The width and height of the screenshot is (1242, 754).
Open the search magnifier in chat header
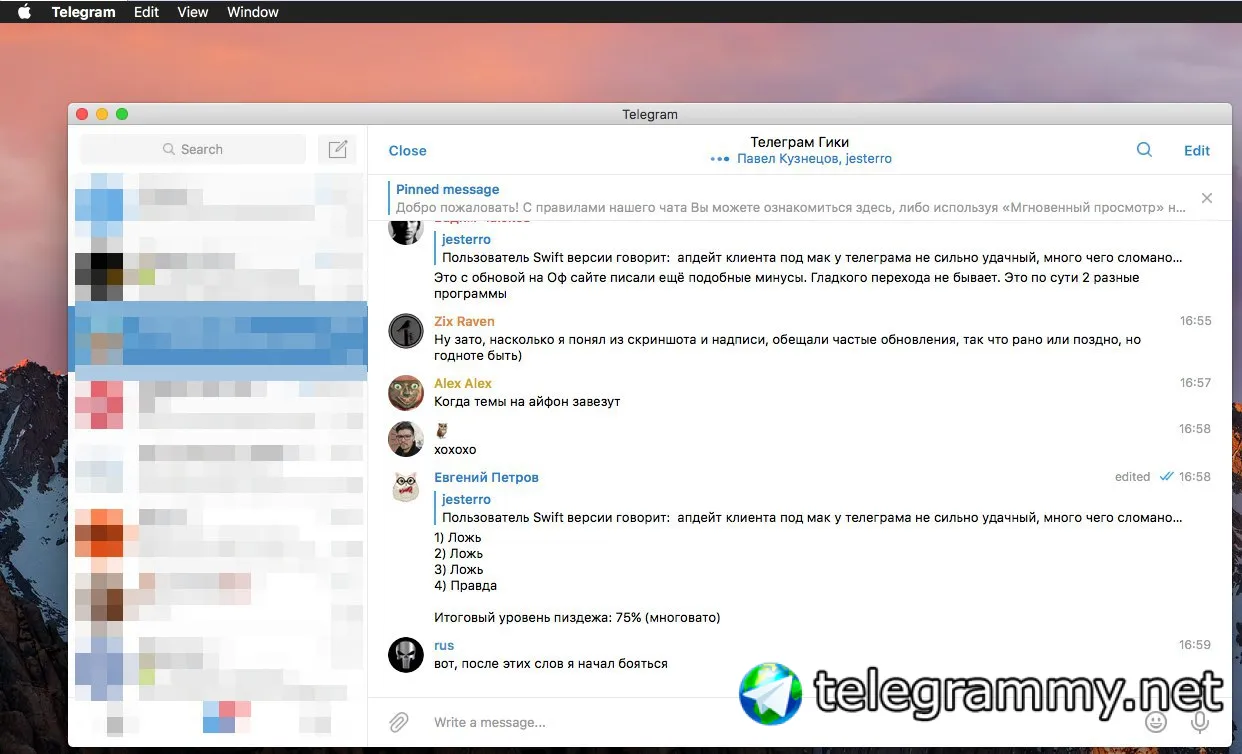(1144, 150)
